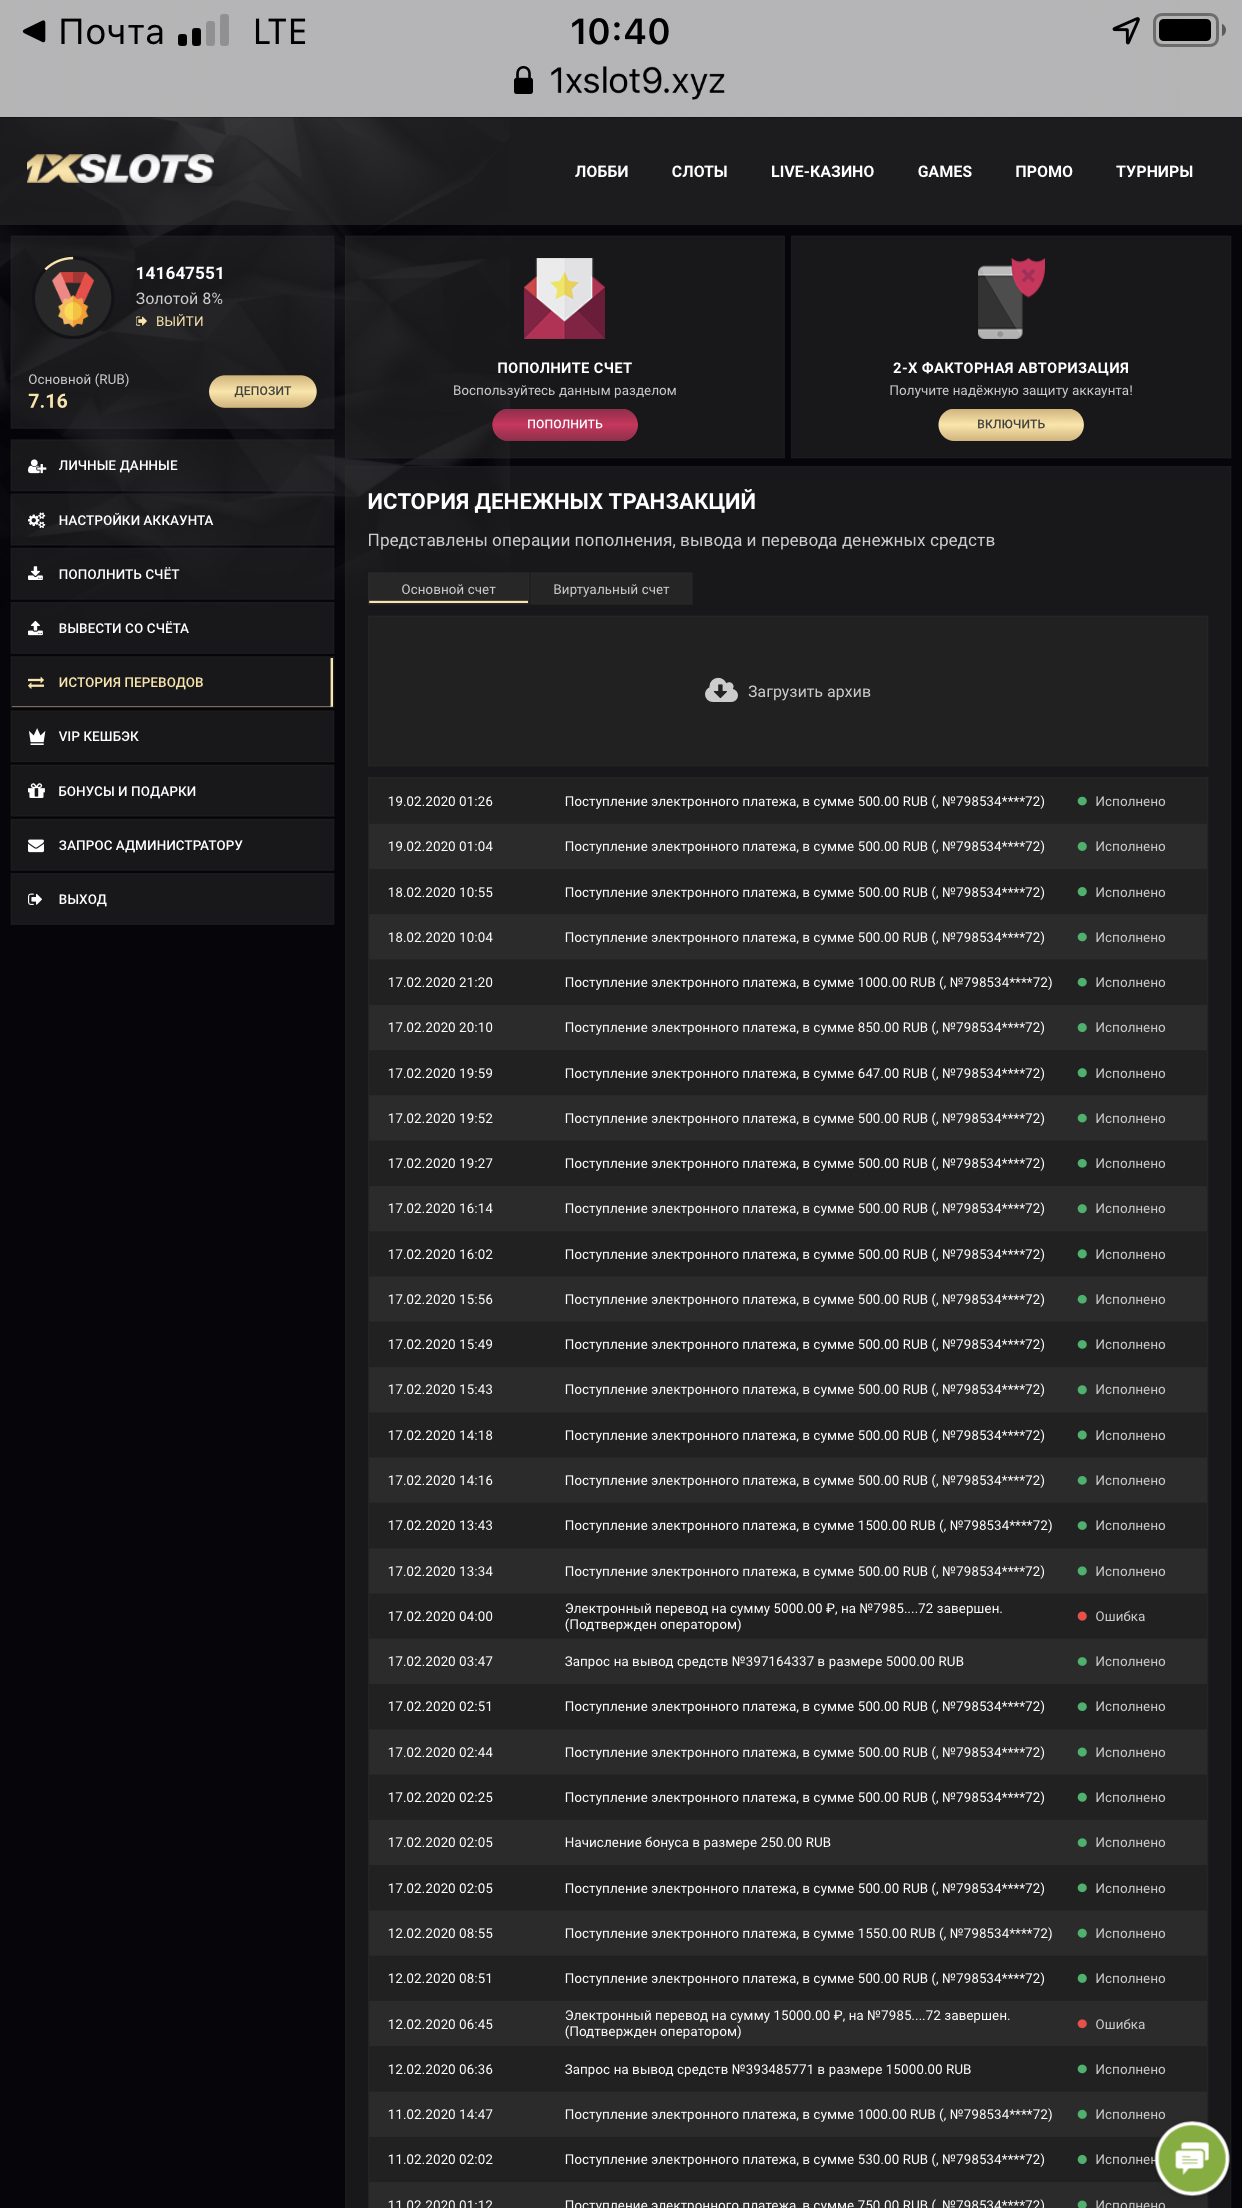Screen dimensions: 1242x2208
Task: Tap the Запрос администратору envelope icon
Action: tap(37, 845)
